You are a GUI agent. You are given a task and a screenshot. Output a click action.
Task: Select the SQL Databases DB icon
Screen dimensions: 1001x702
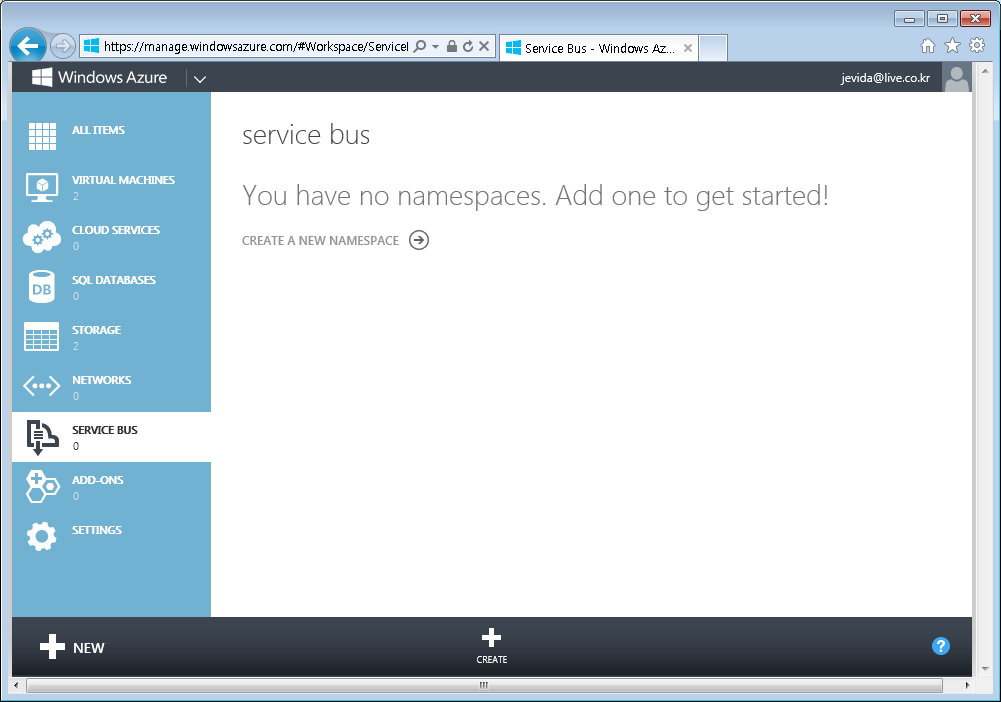point(42,287)
